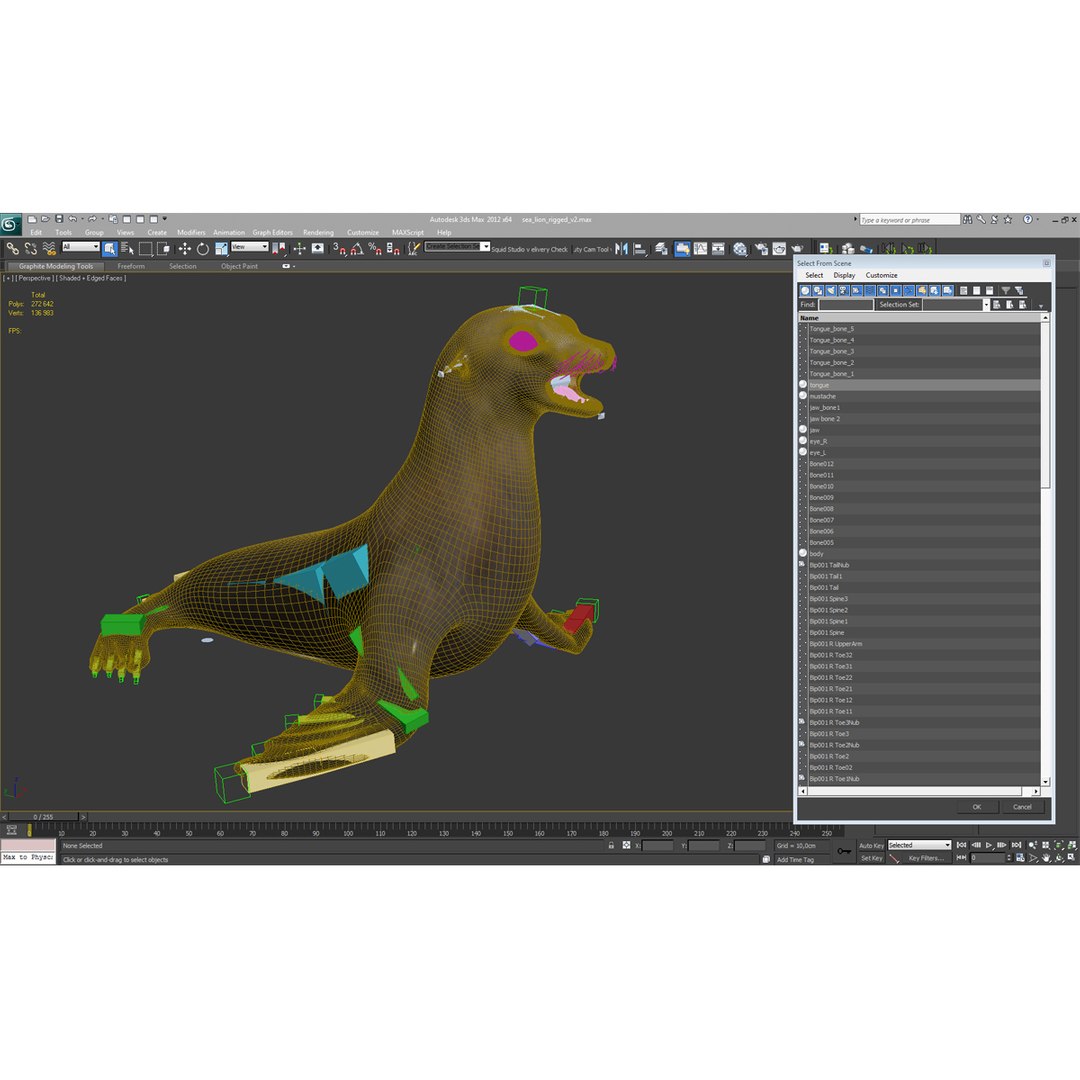Expand quick access toolbar customize arrow

165,219
